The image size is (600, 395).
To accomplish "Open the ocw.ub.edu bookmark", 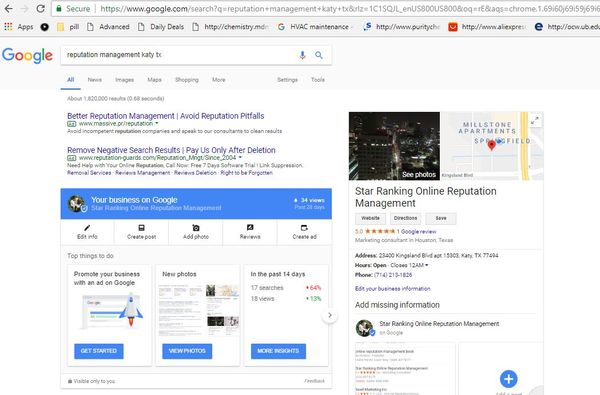I will [567, 27].
